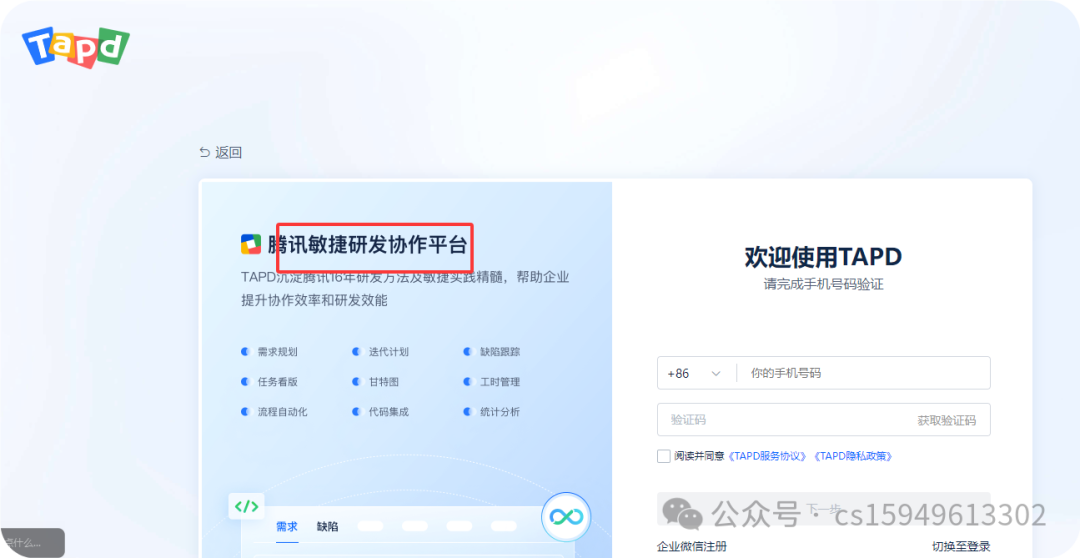Click the 代码集成 feature bullet

[380, 412]
